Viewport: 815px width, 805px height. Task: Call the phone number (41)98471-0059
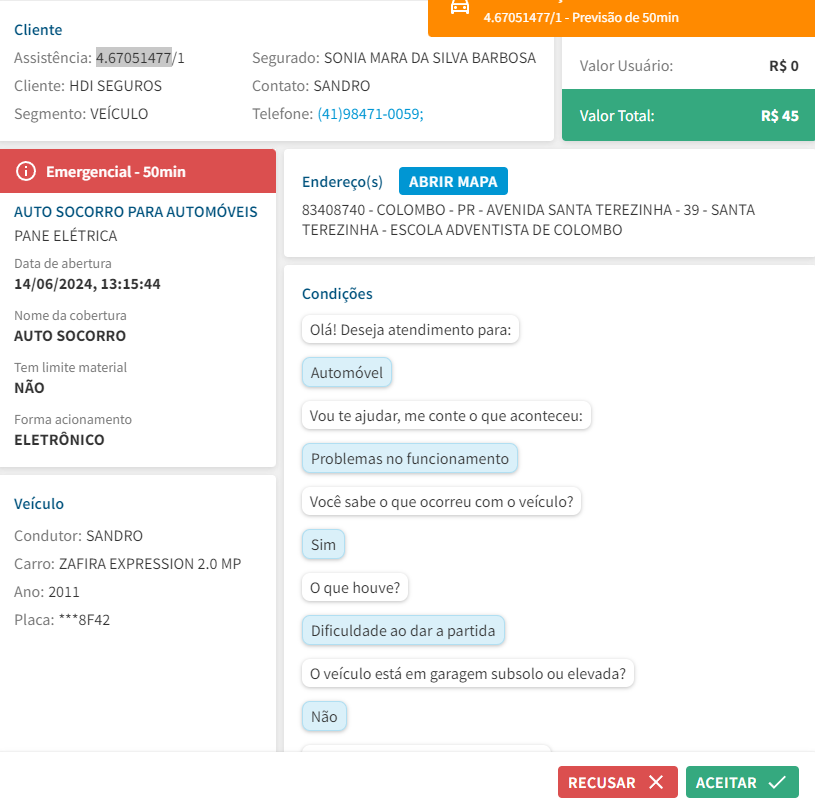(370, 114)
